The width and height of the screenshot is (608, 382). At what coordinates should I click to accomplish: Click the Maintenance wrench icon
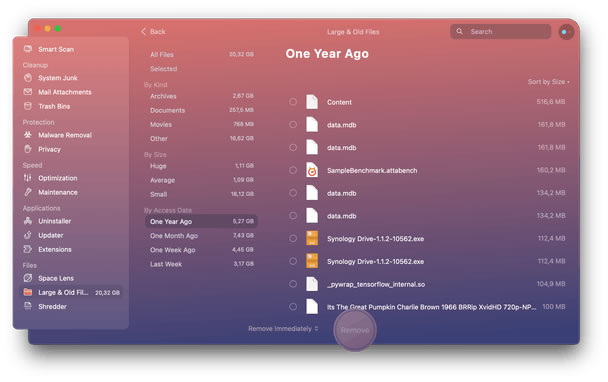coord(28,192)
